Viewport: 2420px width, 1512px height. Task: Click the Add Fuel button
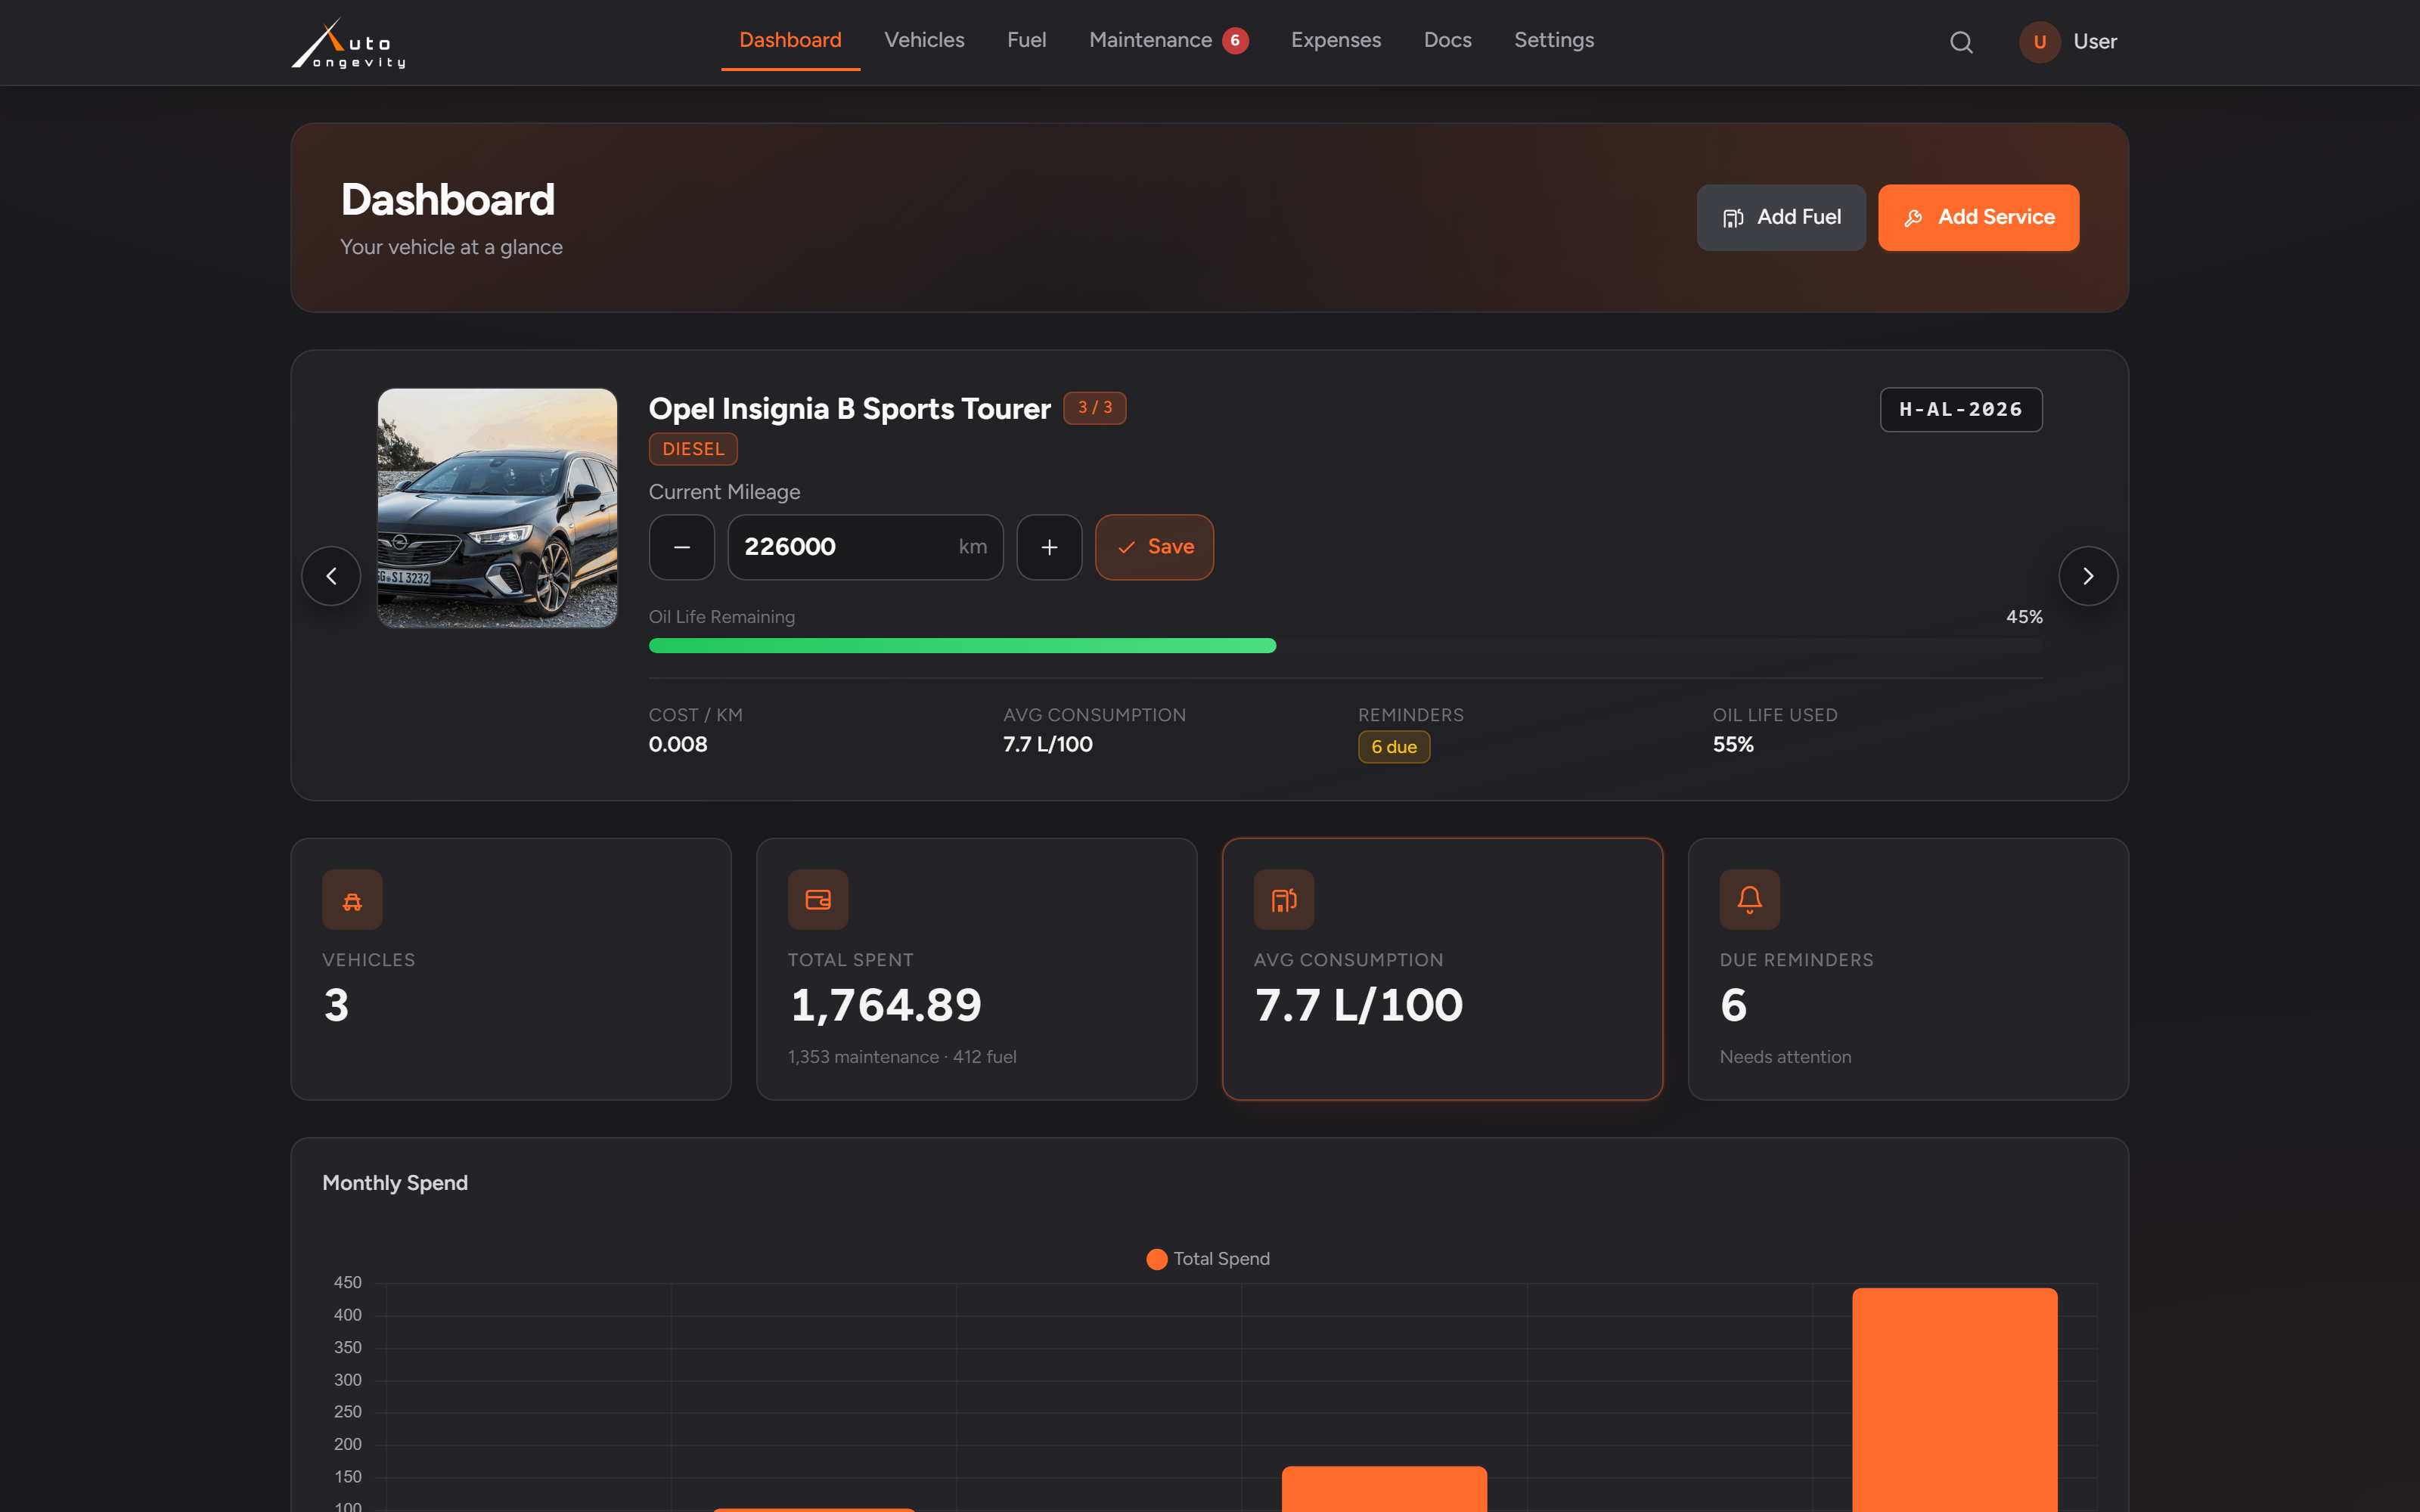pyautogui.click(x=1780, y=217)
